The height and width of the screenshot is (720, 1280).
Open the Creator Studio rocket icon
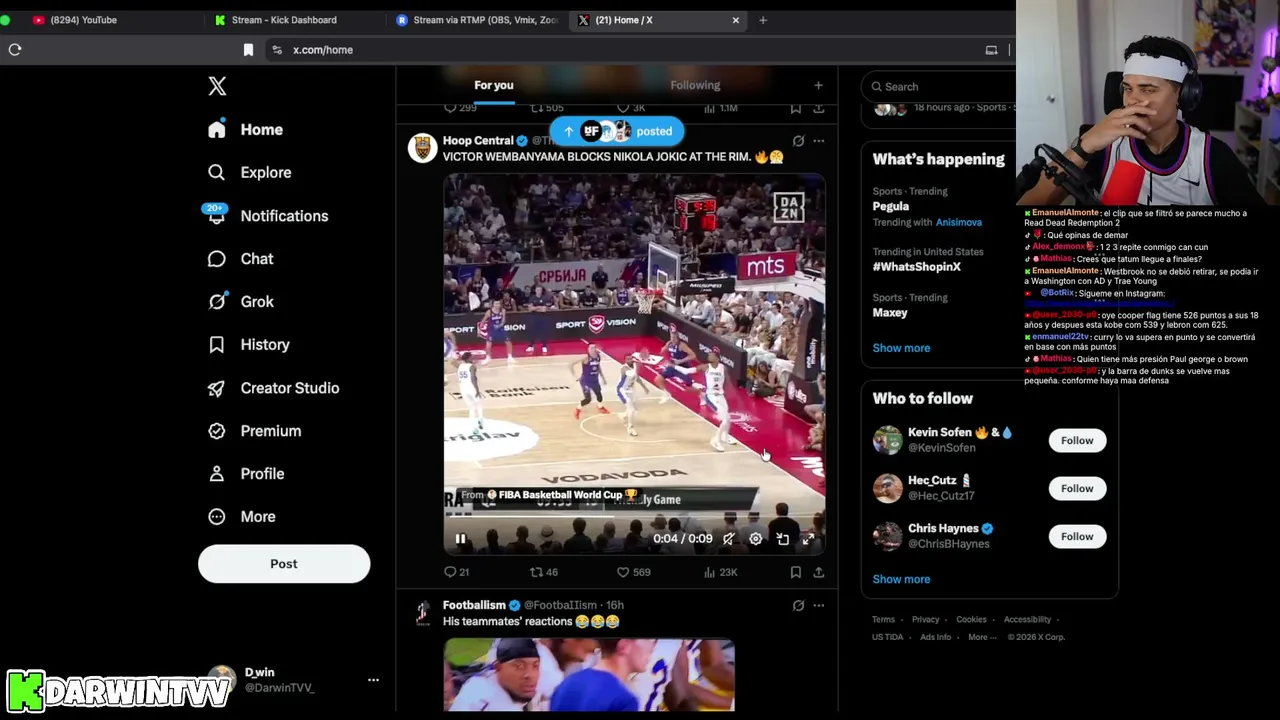(x=216, y=387)
